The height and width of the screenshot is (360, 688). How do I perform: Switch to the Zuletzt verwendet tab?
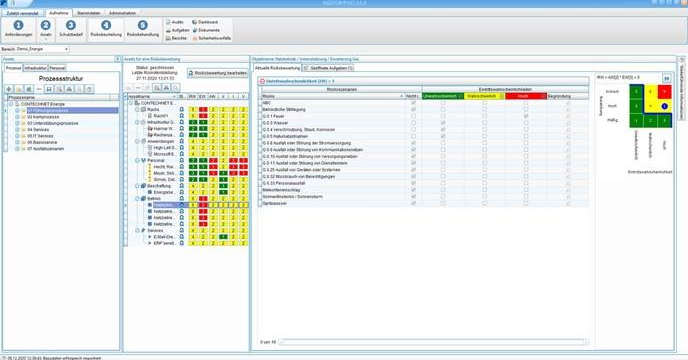(x=22, y=13)
